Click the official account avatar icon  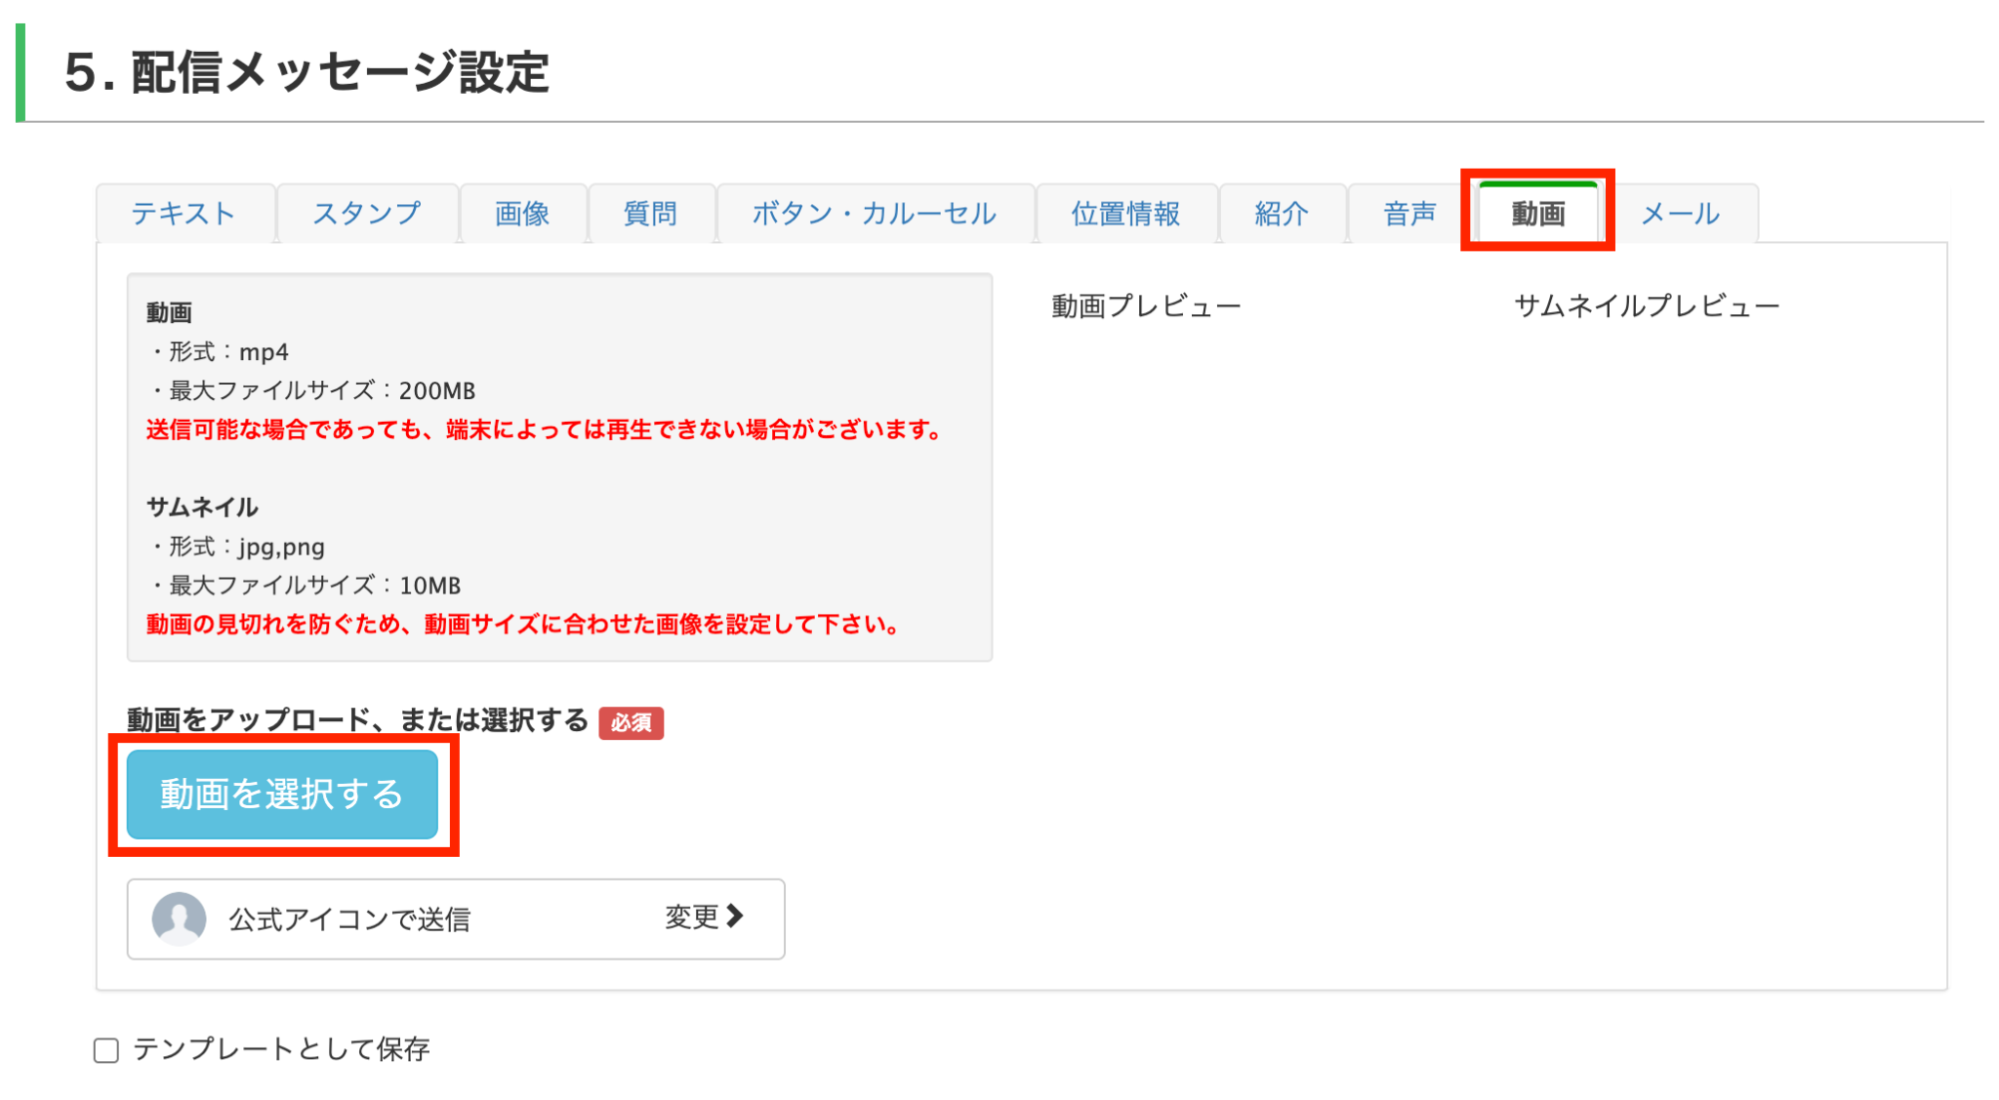click(179, 918)
